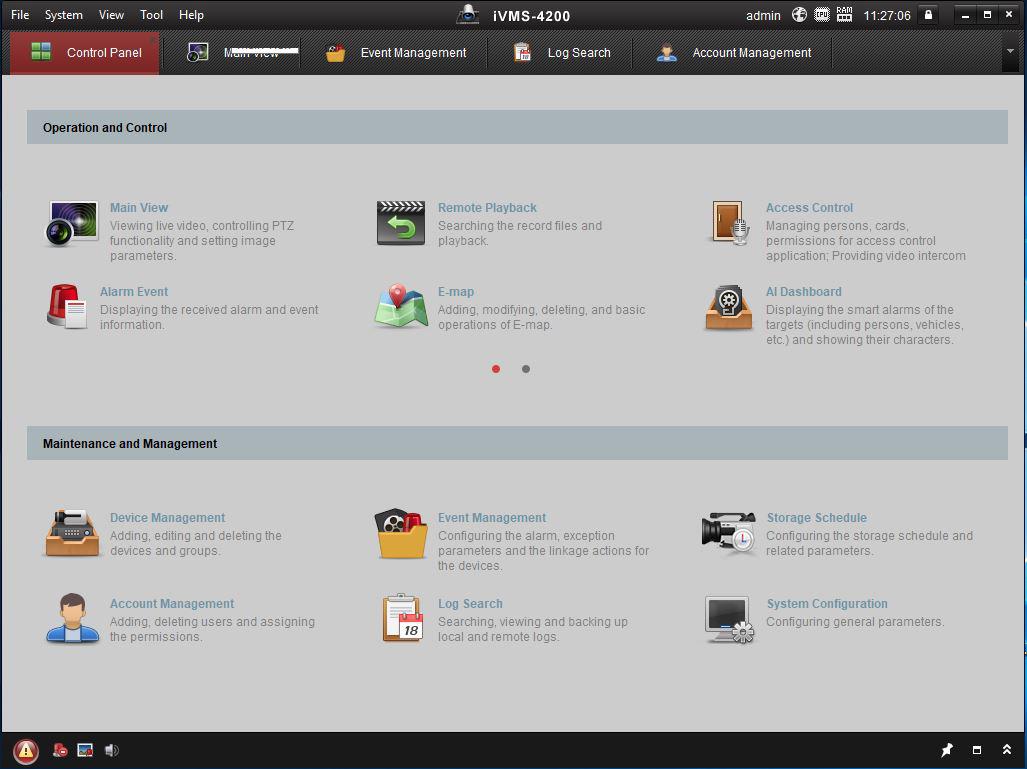The image size is (1027, 769).
Task: Open the AI Dashboard icon
Action: click(729, 307)
